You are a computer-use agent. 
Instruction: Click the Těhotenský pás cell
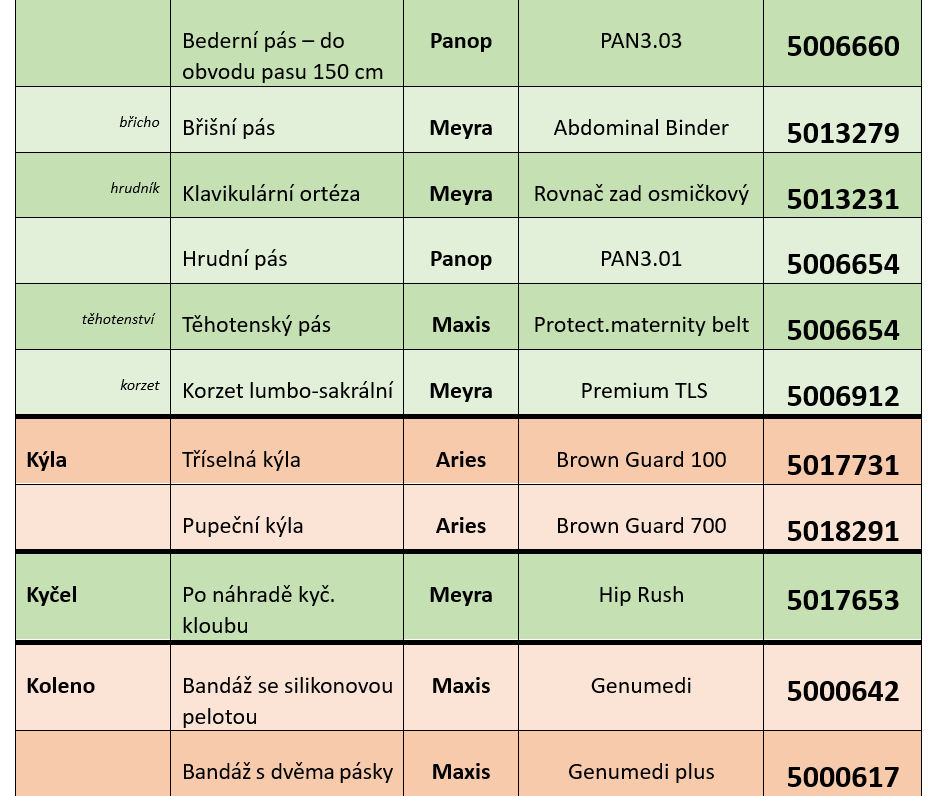click(287, 317)
